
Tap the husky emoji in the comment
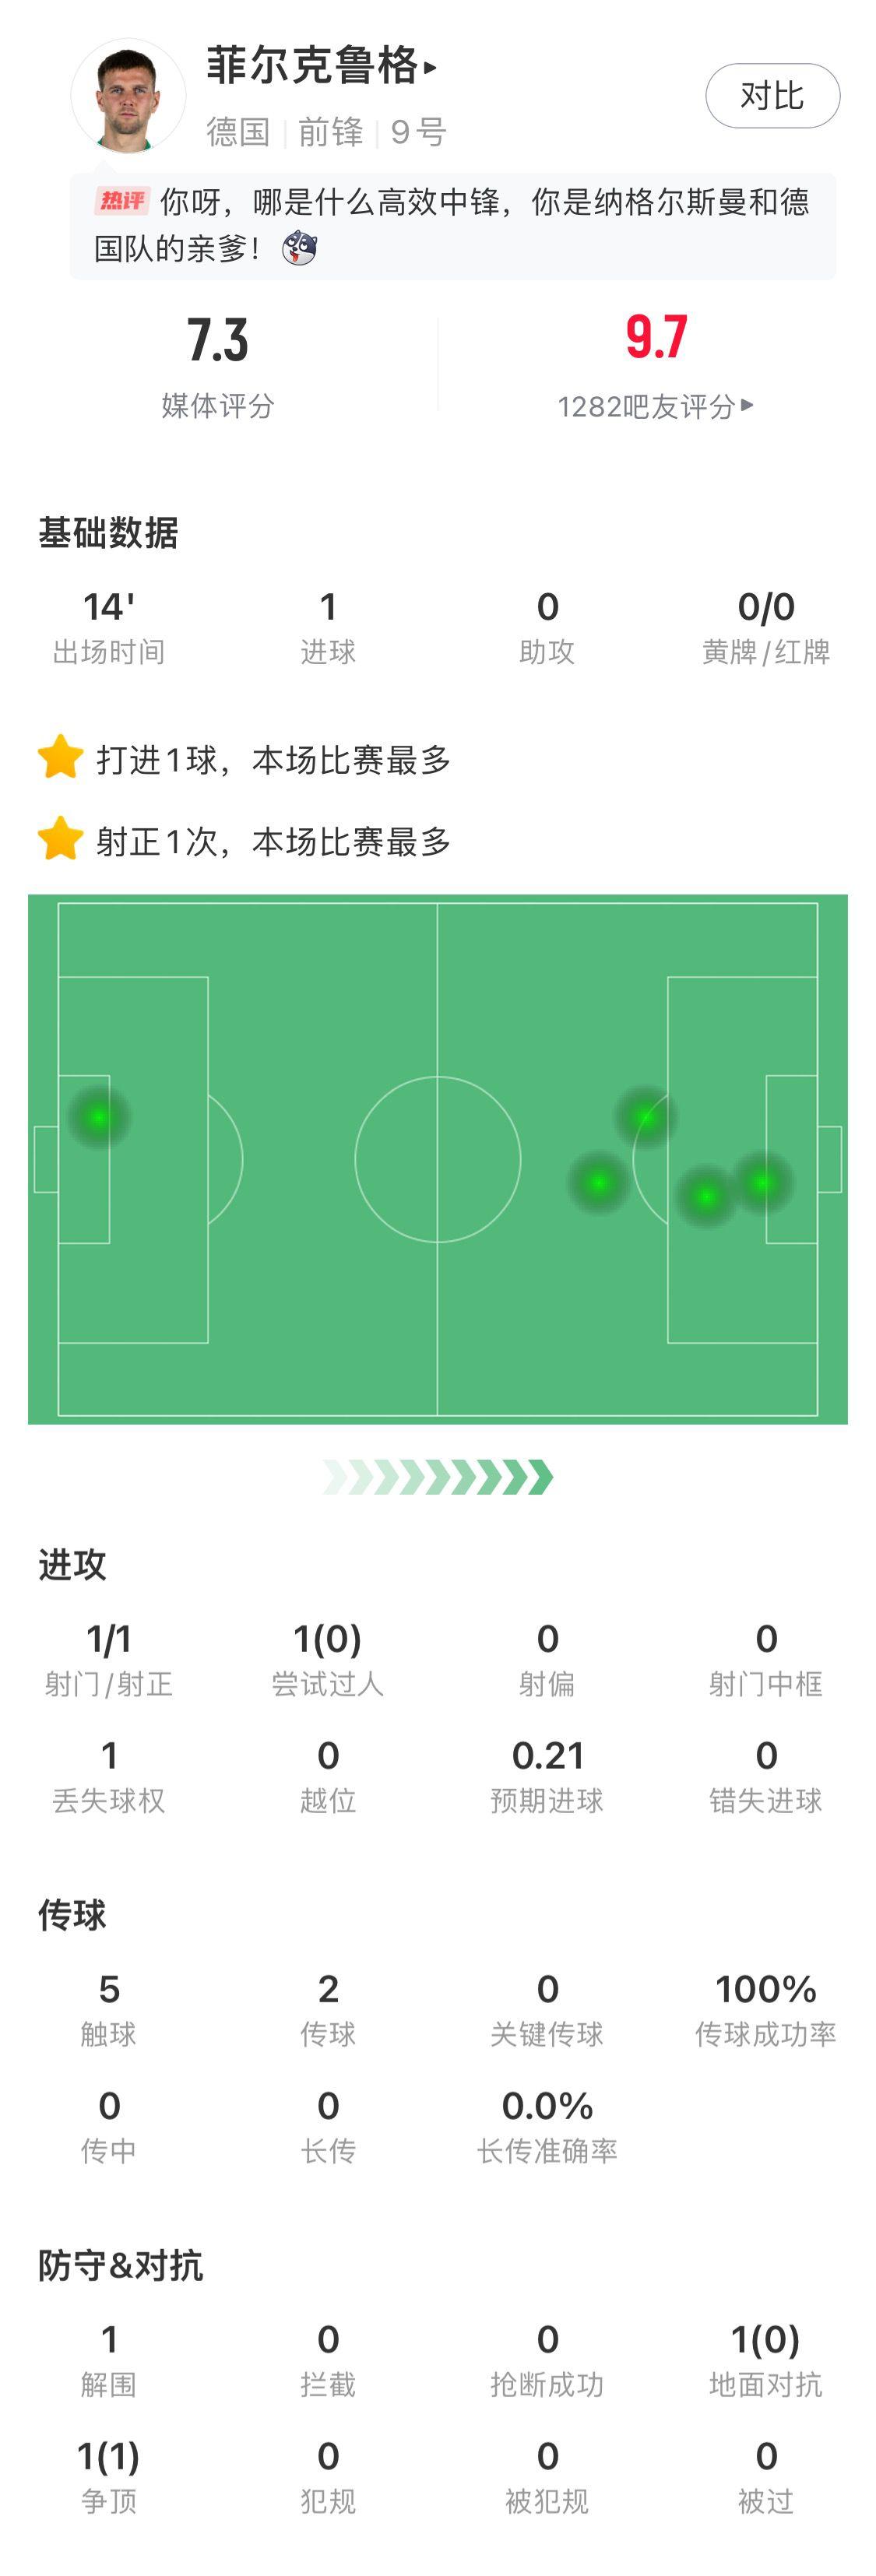(298, 248)
